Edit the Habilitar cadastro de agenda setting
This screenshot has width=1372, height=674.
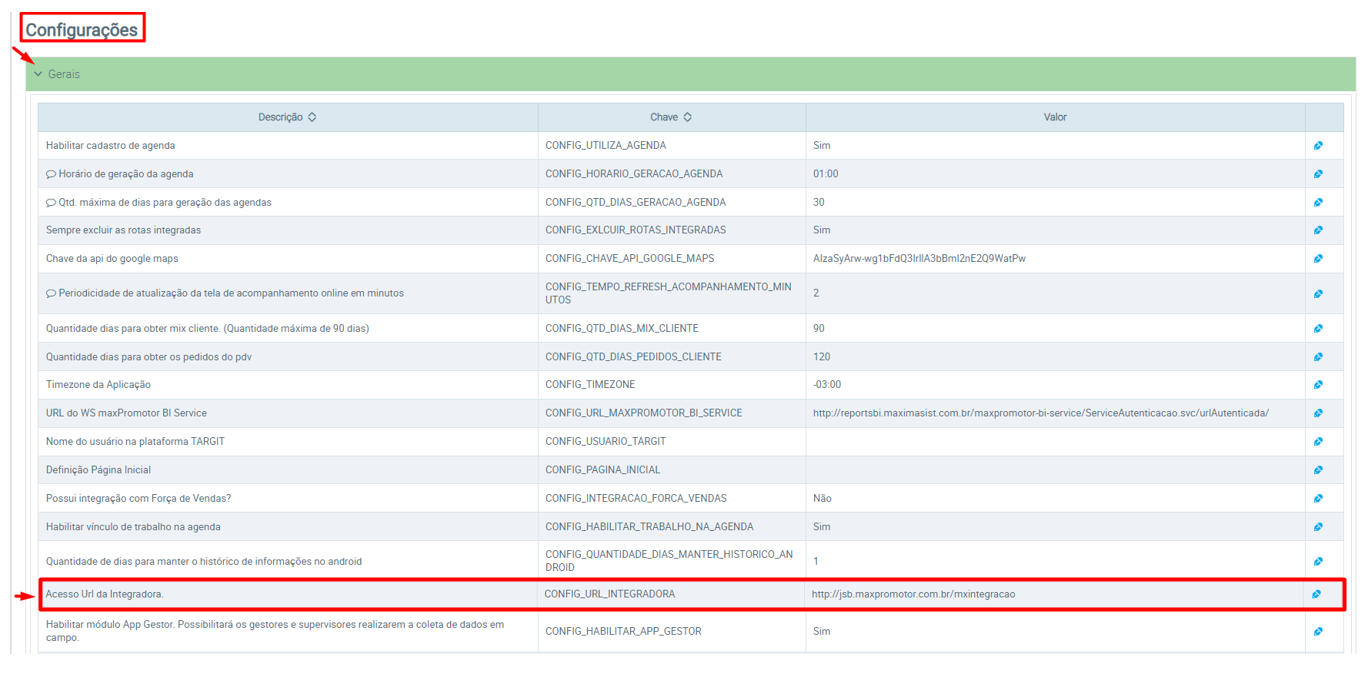(1318, 146)
